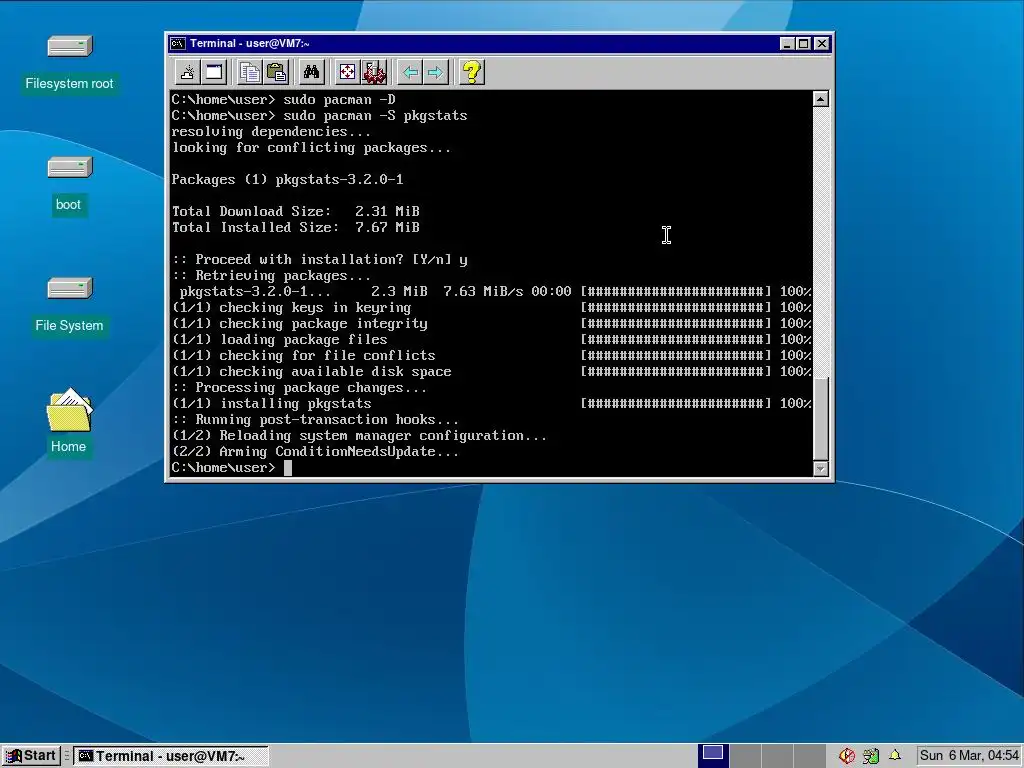Click the Terminal title bar text

tap(249, 43)
